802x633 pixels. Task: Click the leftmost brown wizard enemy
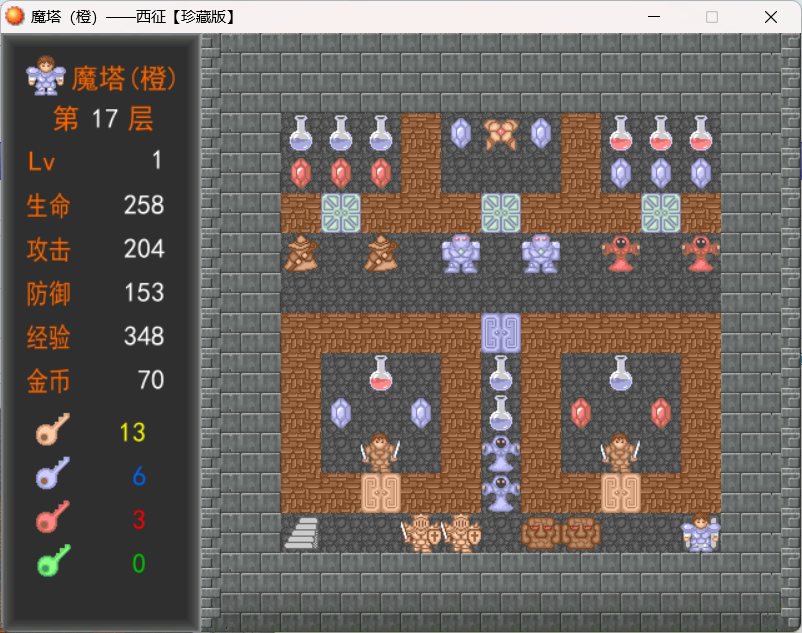click(301, 254)
